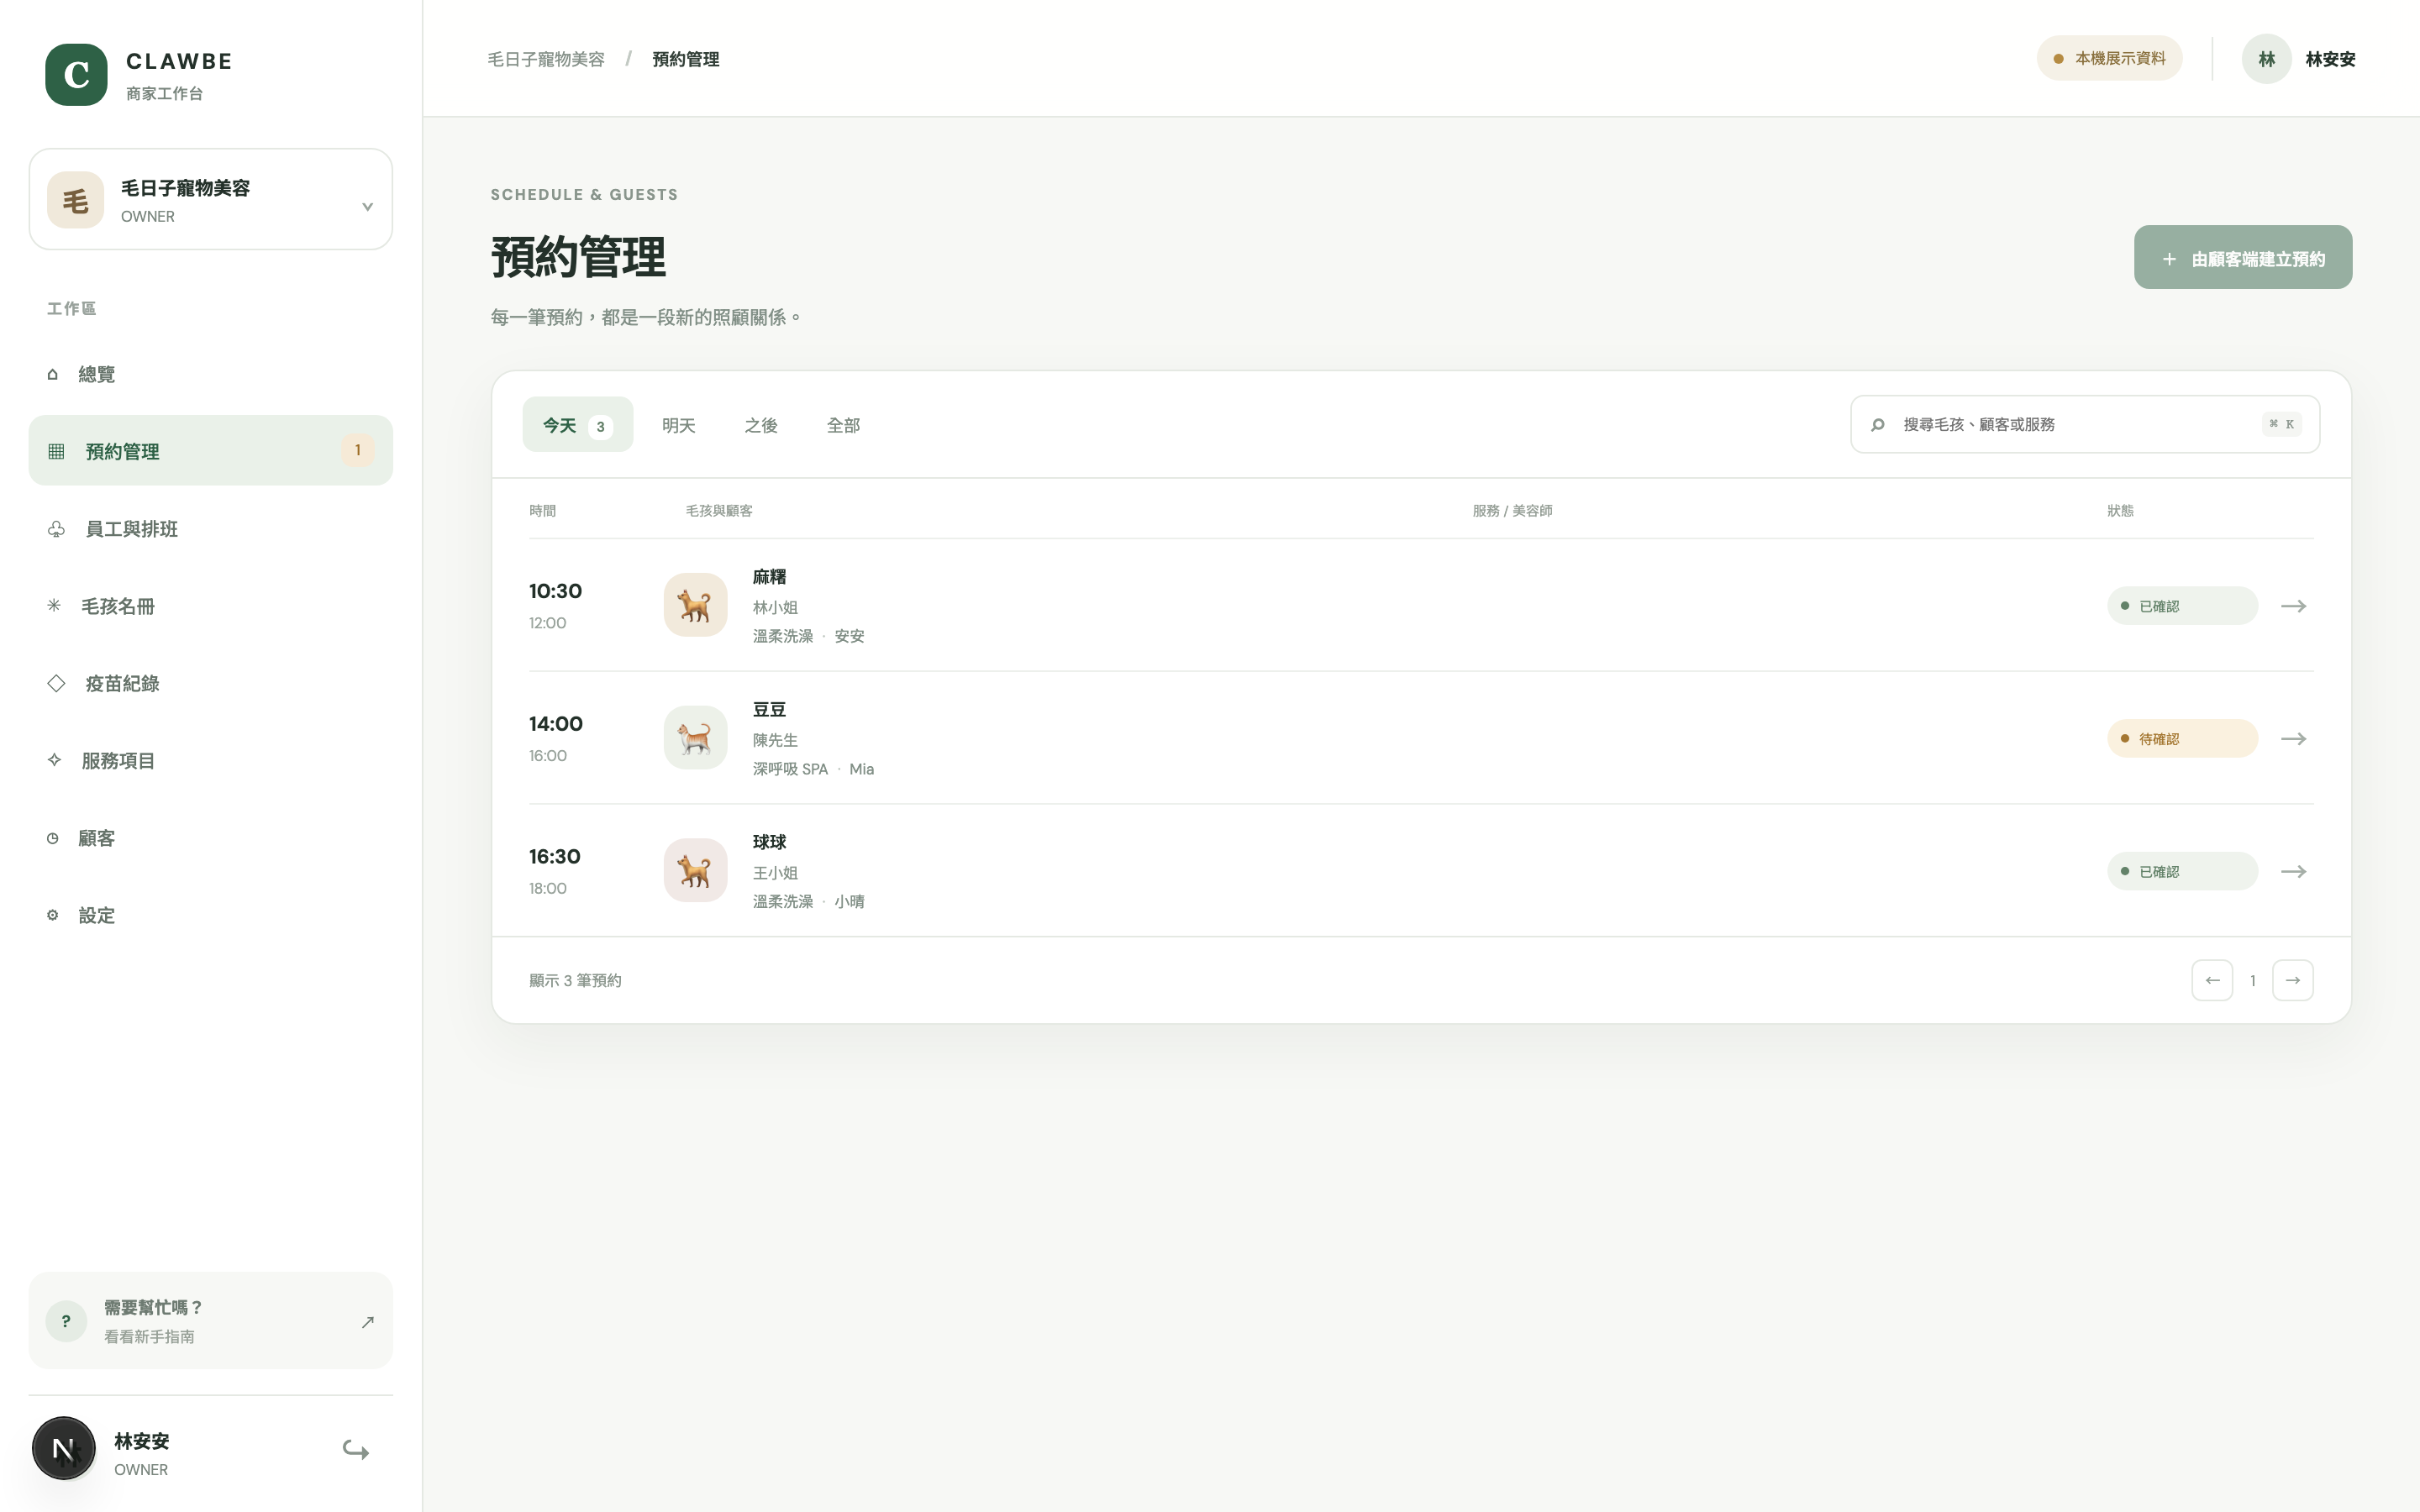Open arrow for 豆豆 14:00 appointment
This screenshot has height=1512, width=2420.
coord(2293,739)
